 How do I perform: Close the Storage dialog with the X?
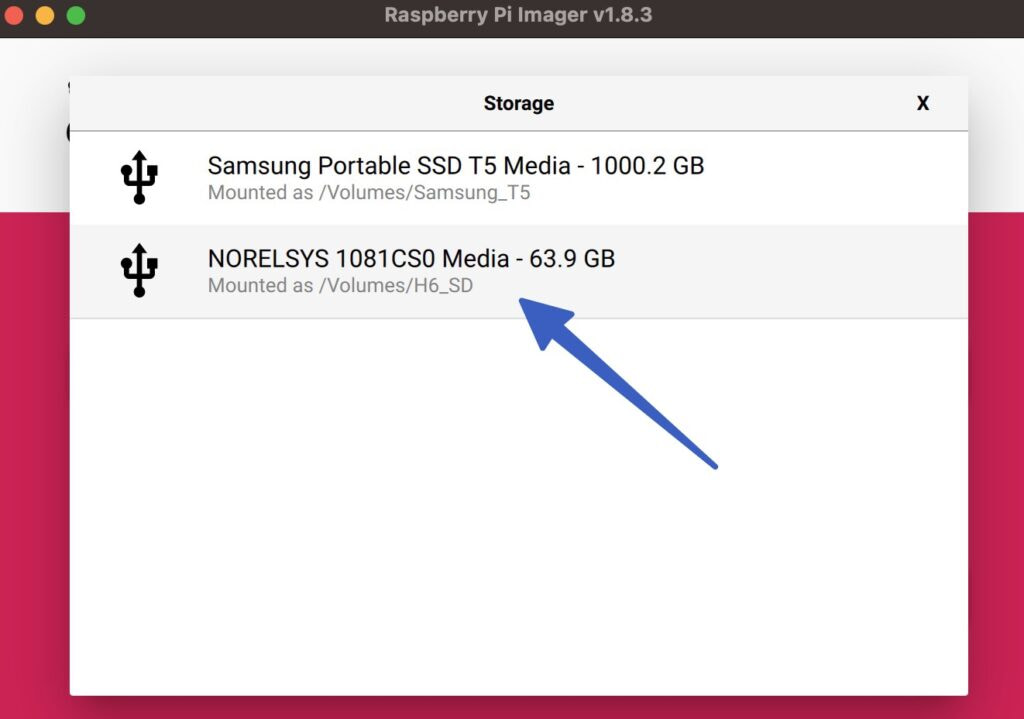pyautogui.click(x=922, y=103)
